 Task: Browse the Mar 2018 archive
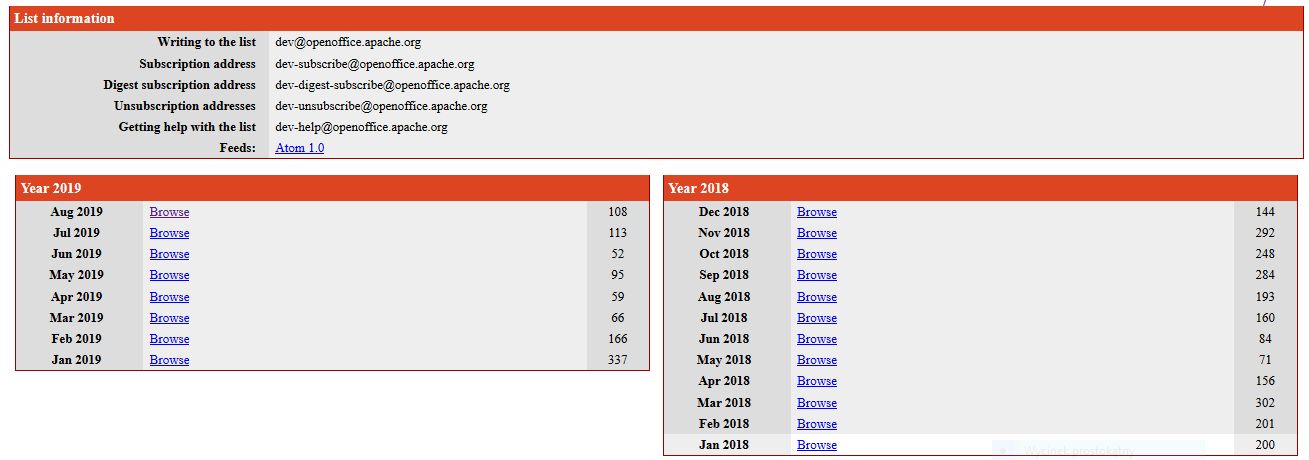coord(817,403)
